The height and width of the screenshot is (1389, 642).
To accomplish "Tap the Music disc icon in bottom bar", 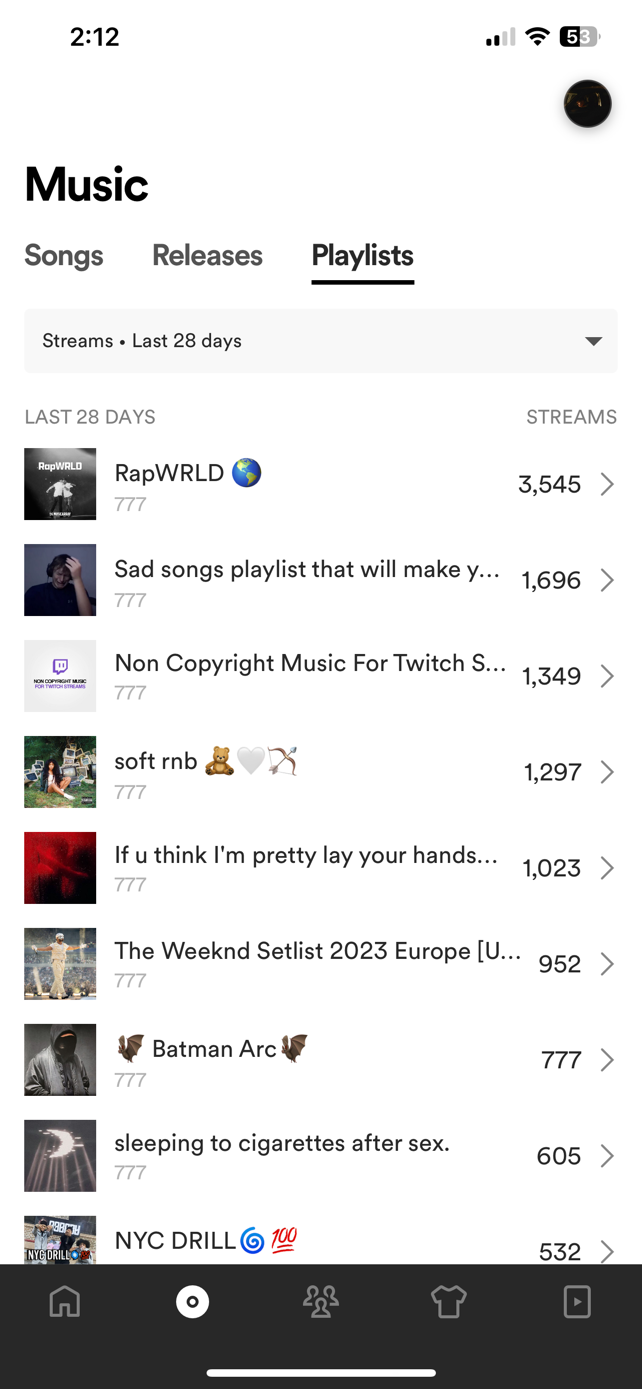I will coord(192,1301).
